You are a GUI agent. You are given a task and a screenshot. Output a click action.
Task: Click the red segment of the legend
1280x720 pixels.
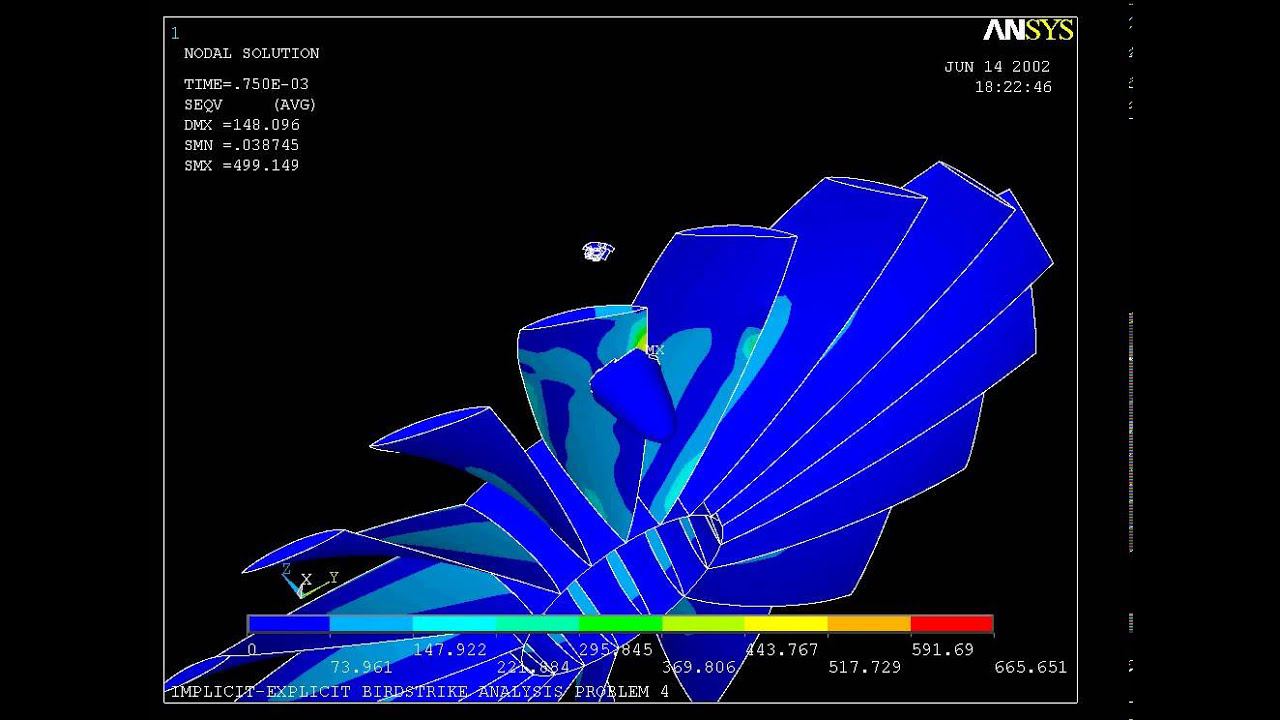pyautogui.click(x=951, y=624)
